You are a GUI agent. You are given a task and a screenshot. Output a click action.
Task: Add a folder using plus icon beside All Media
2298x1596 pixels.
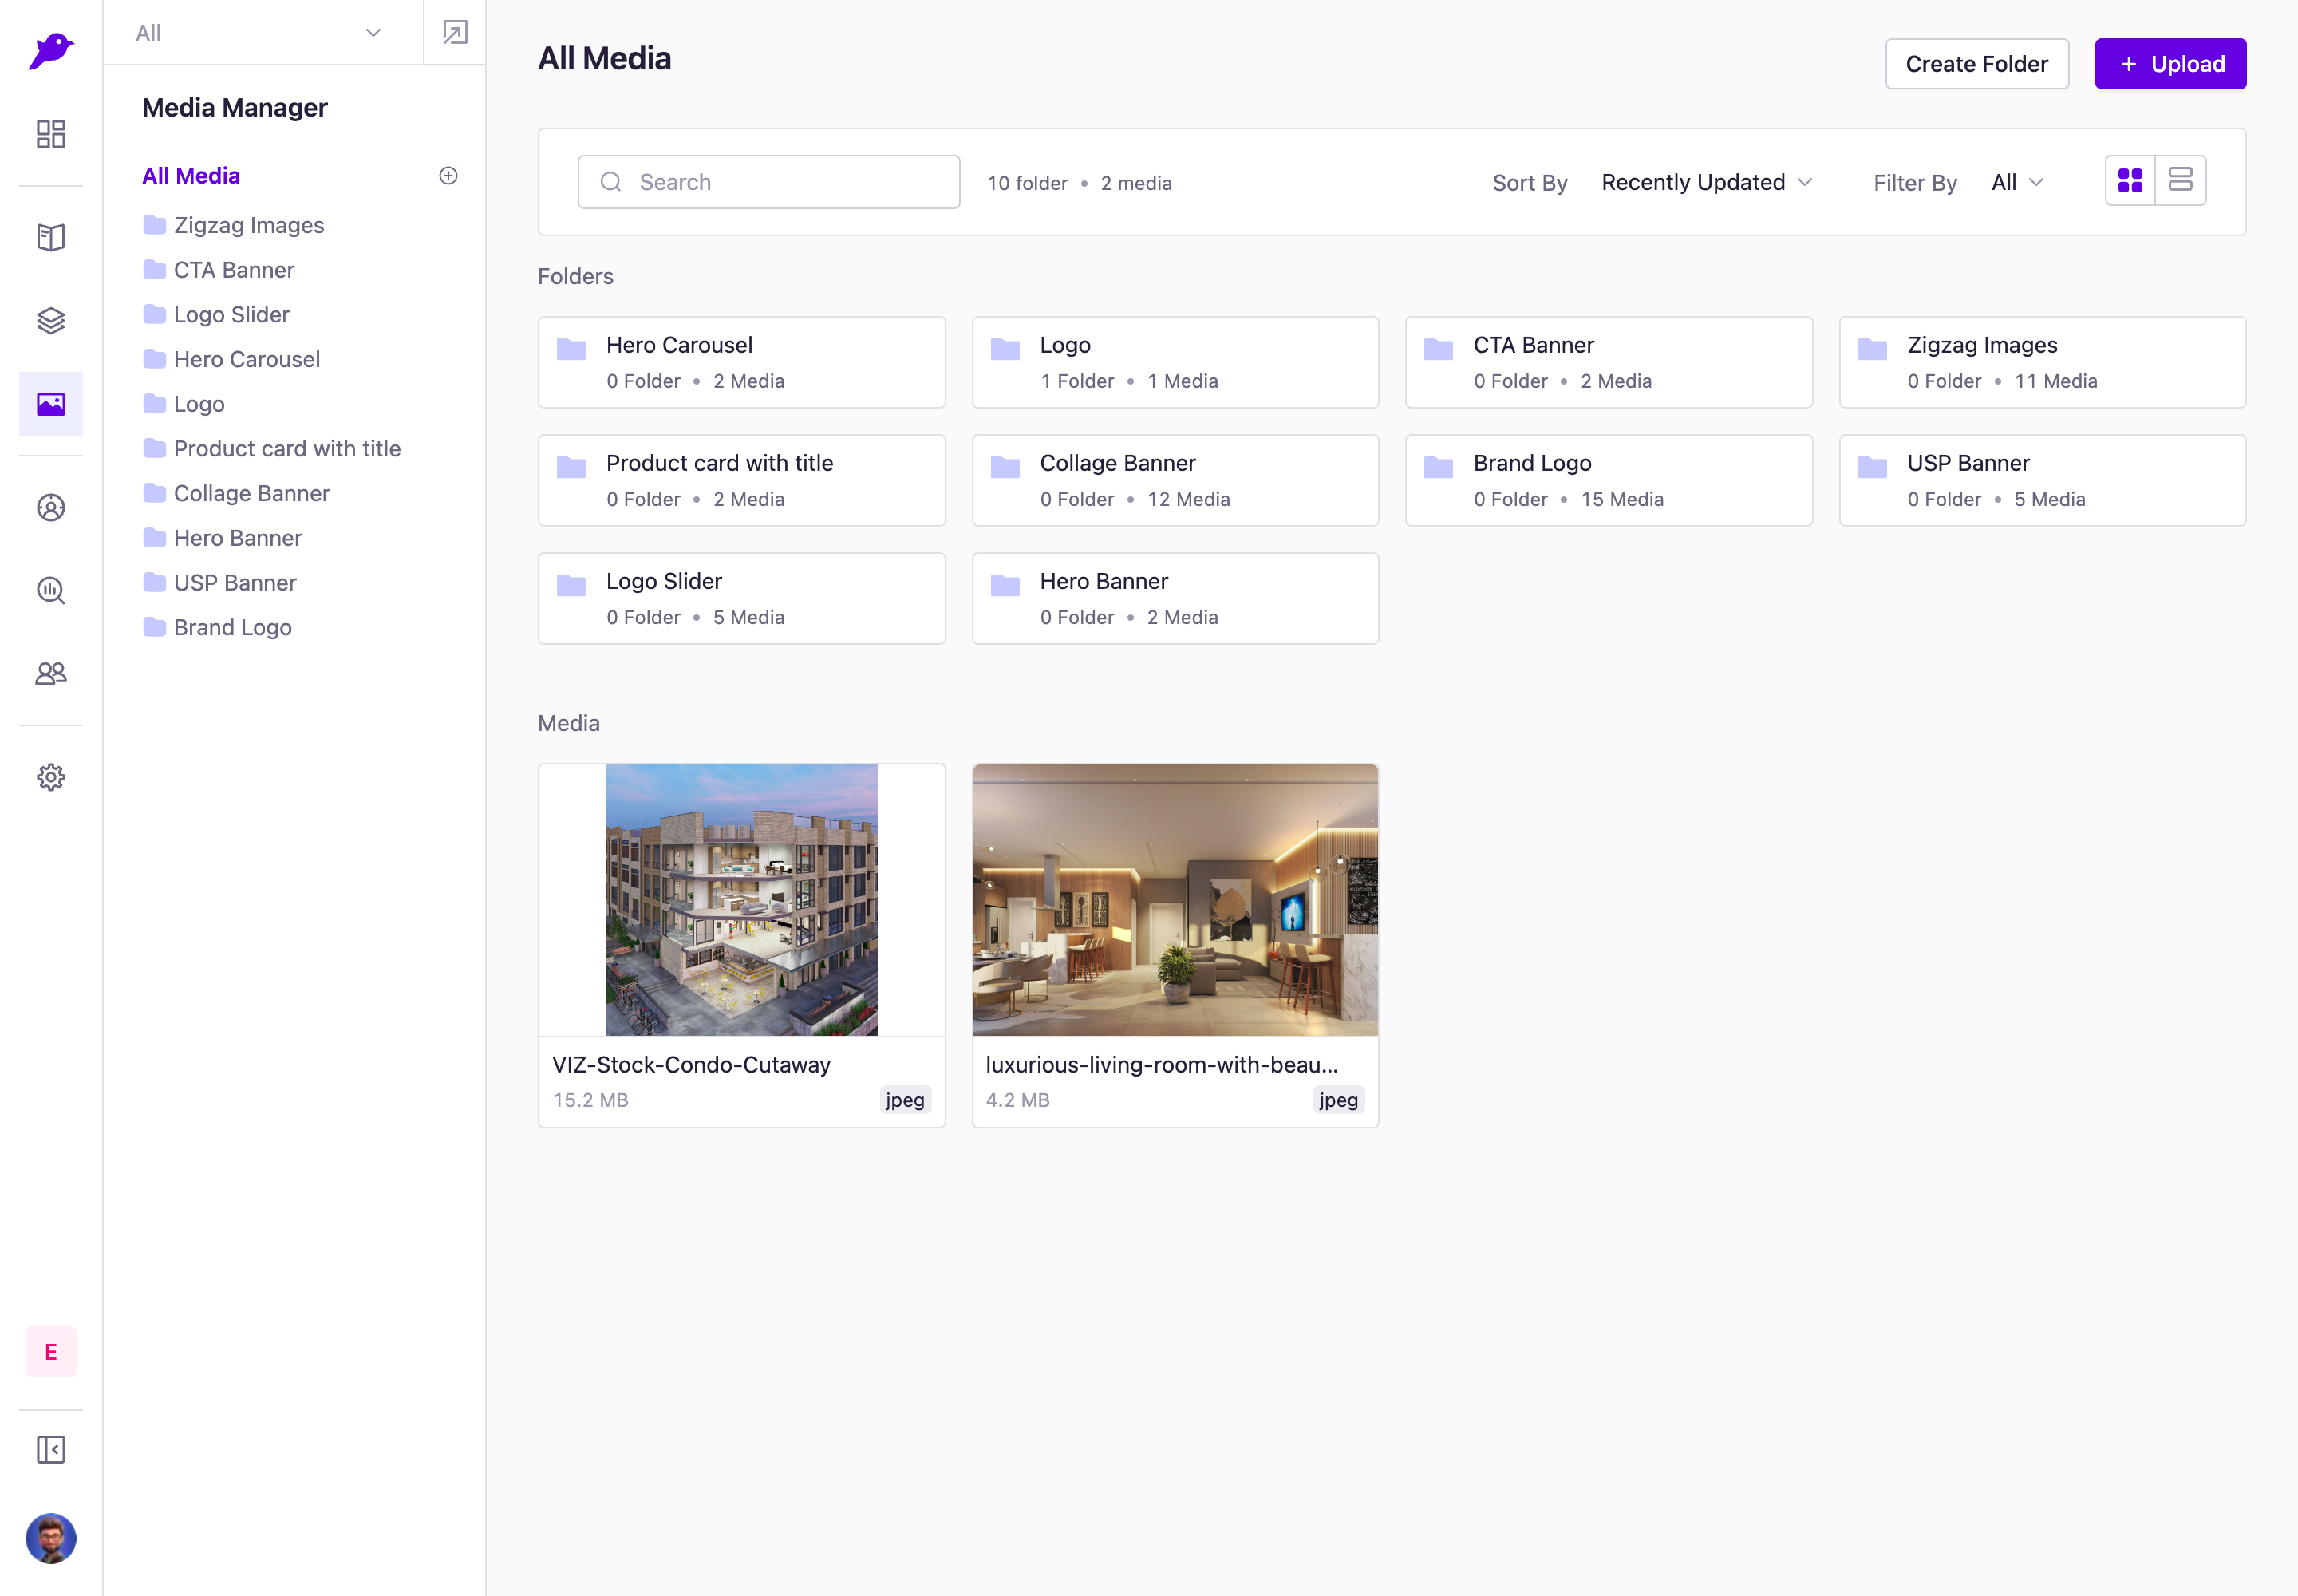[448, 176]
